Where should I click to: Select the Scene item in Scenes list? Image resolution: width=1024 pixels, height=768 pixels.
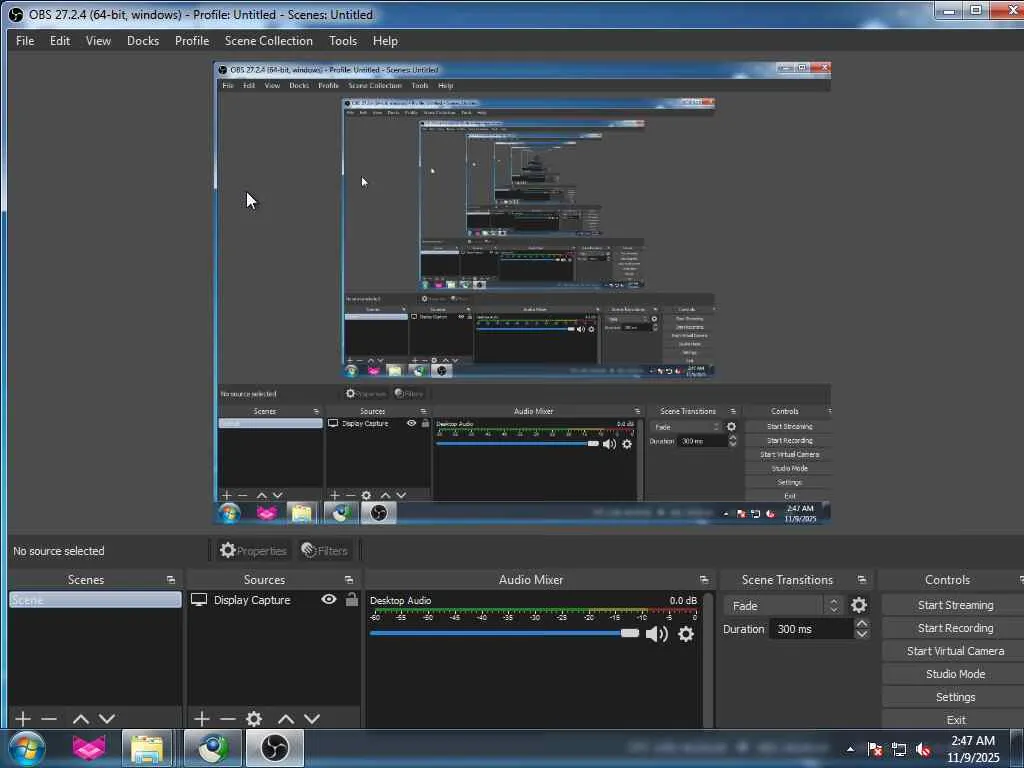point(95,600)
